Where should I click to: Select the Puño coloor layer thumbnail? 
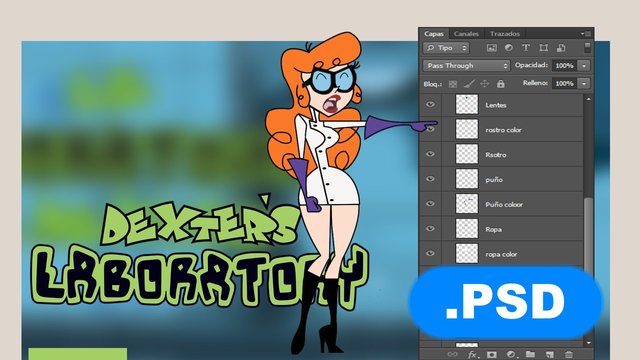467,204
